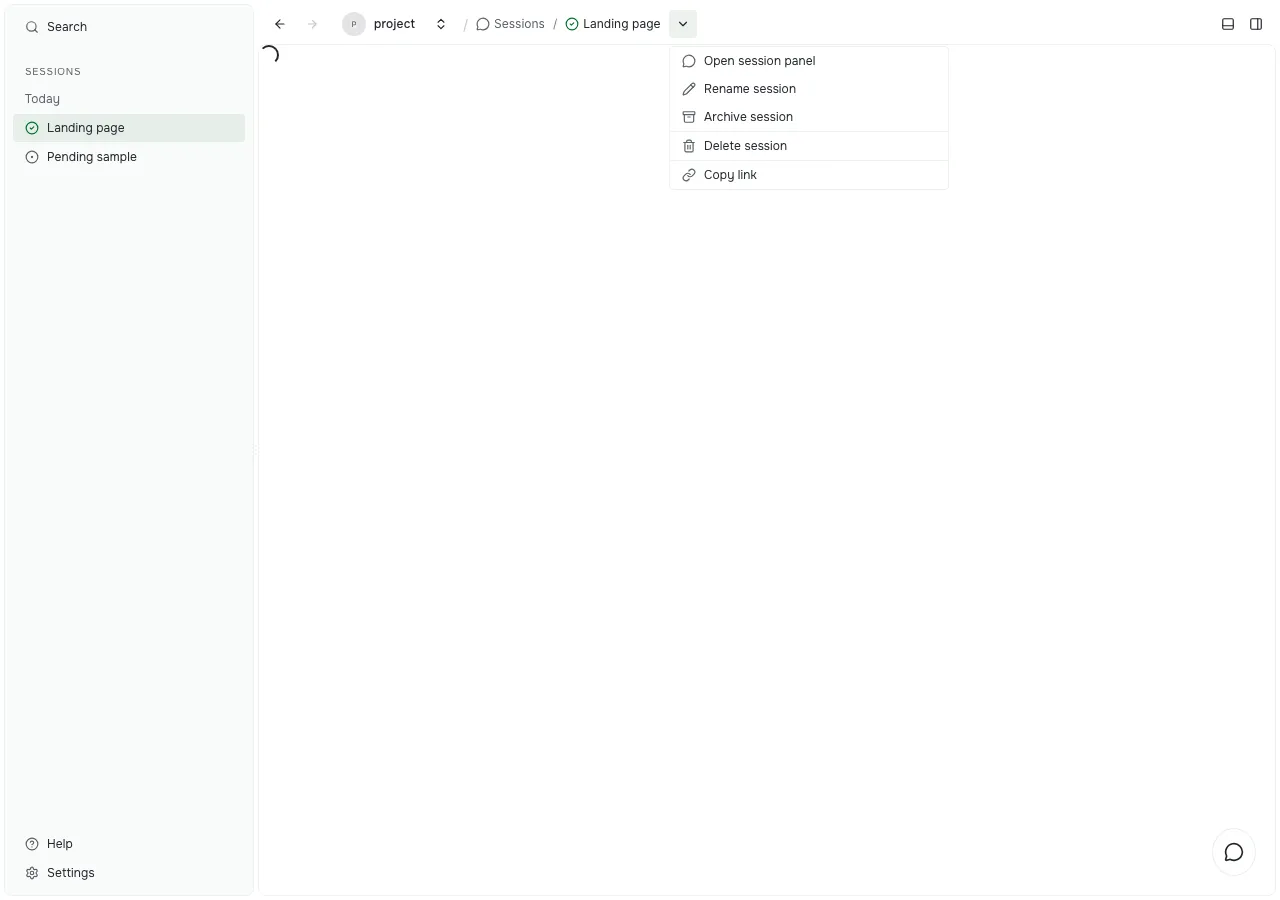Click the Search field in sidebar
Viewport: 1280px width, 900px height.
129,27
